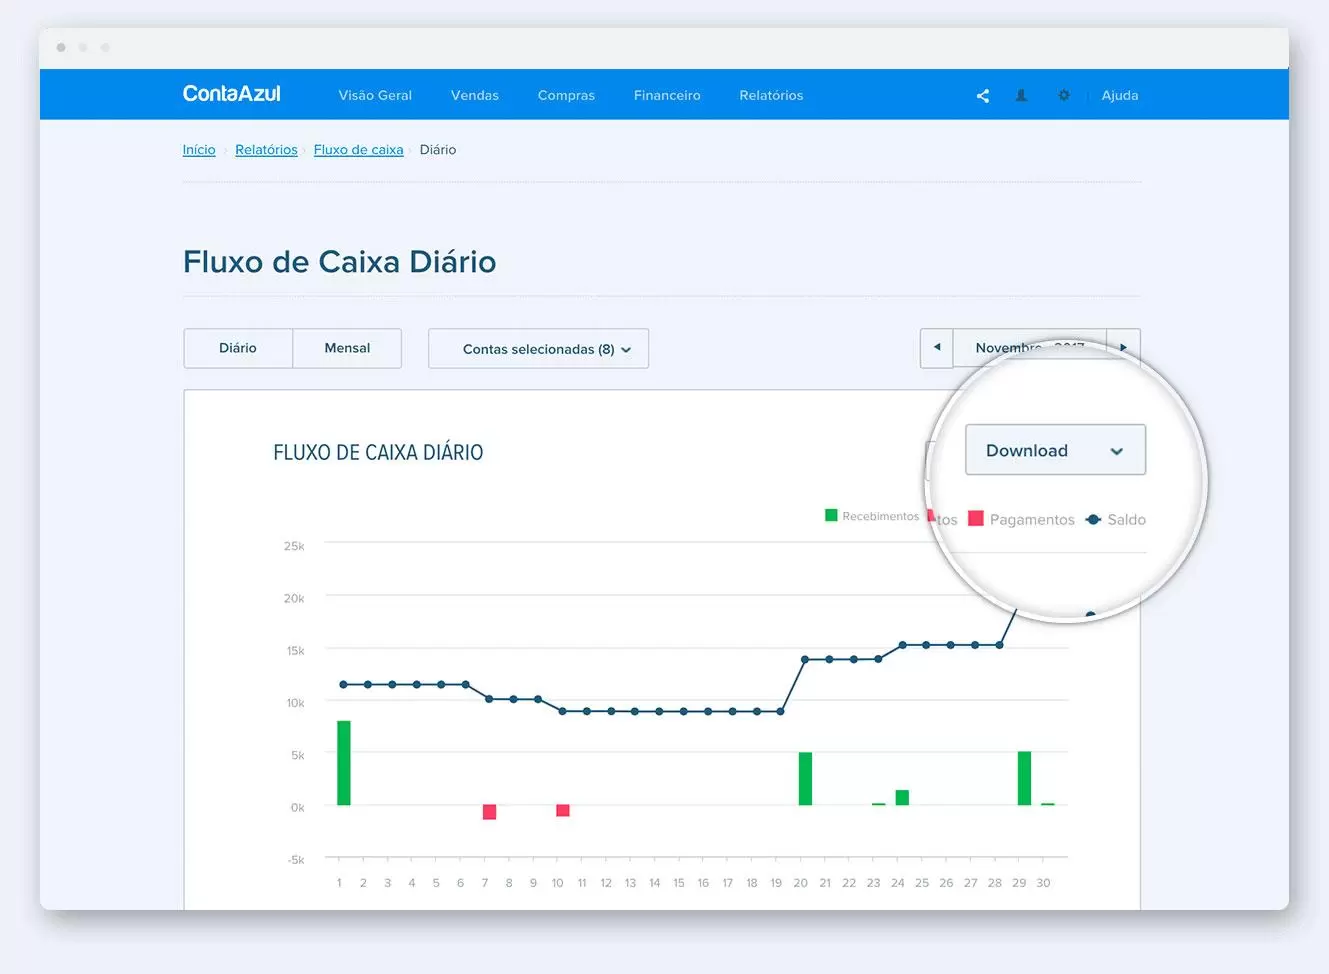Image resolution: width=1329 pixels, height=974 pixels.
Task: Click the -5k axis label
Action: click(x=296, y=860)
